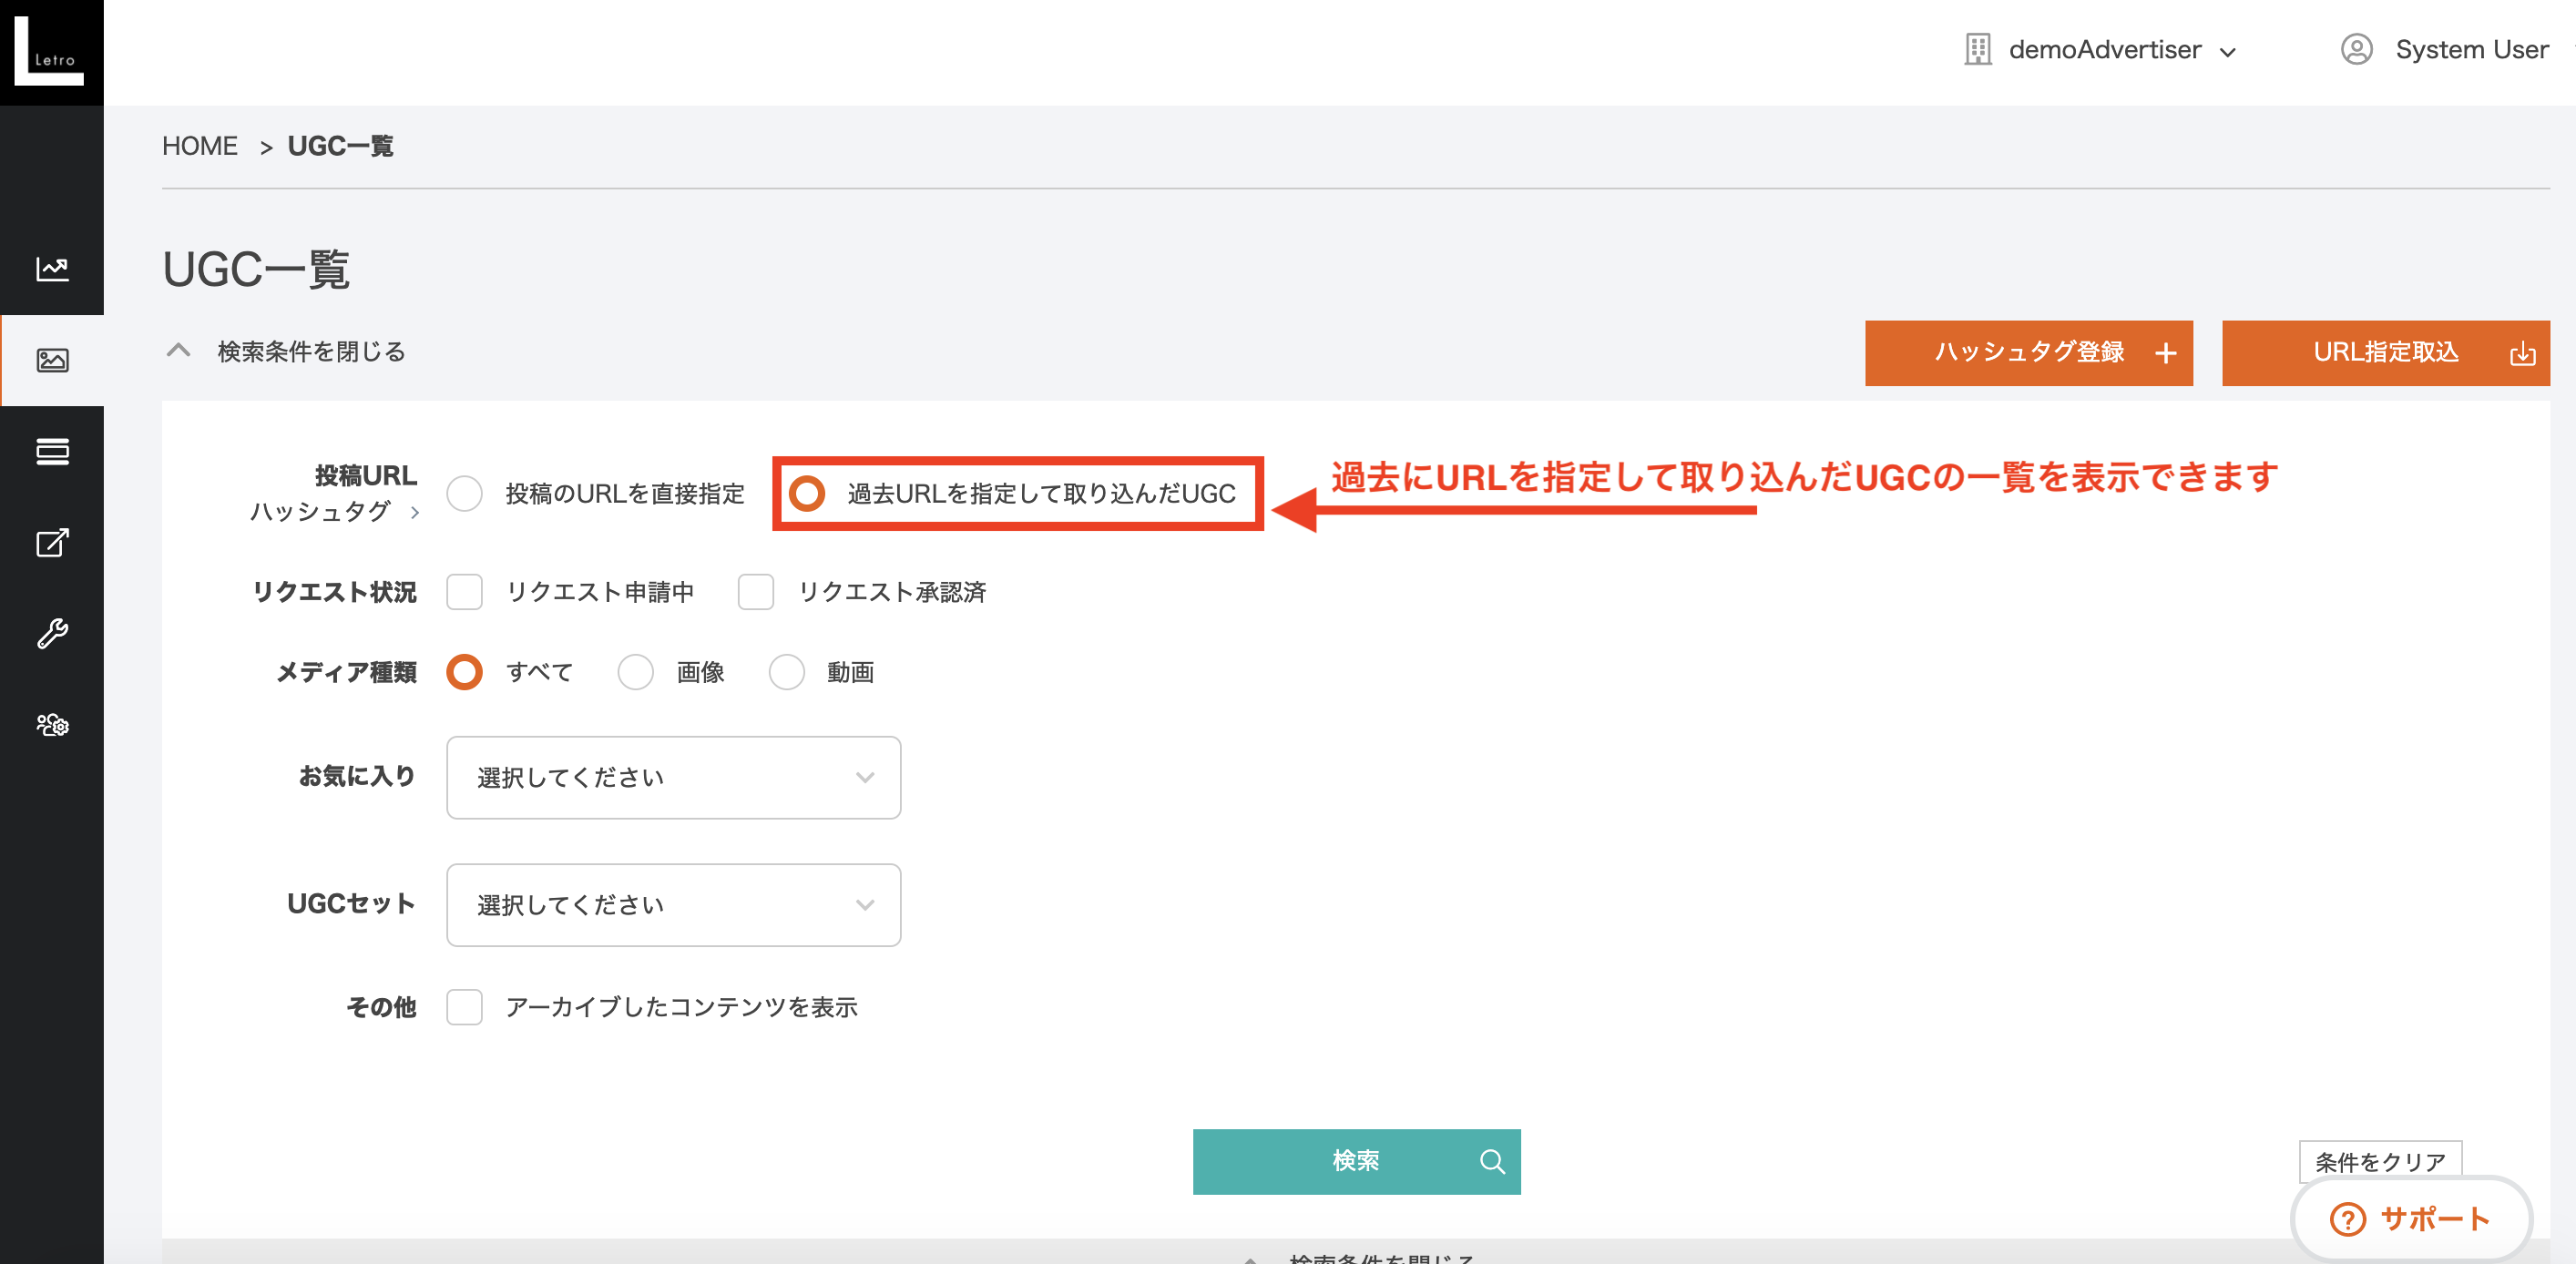Select the 動画 media type radio
2576x1264 pixels.
[786, 673]
